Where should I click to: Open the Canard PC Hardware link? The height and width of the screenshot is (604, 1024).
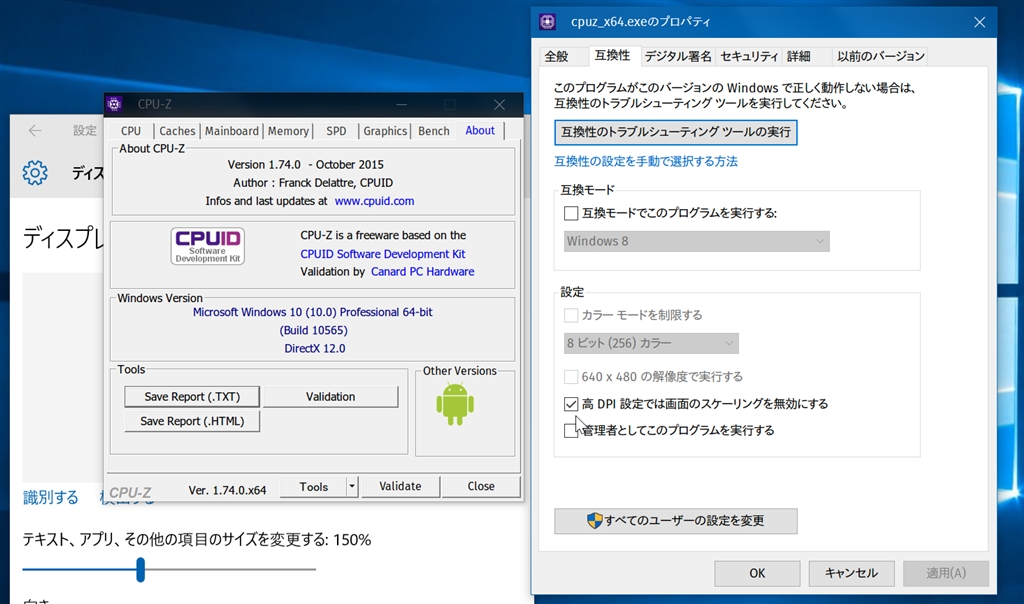coord(423,272)
